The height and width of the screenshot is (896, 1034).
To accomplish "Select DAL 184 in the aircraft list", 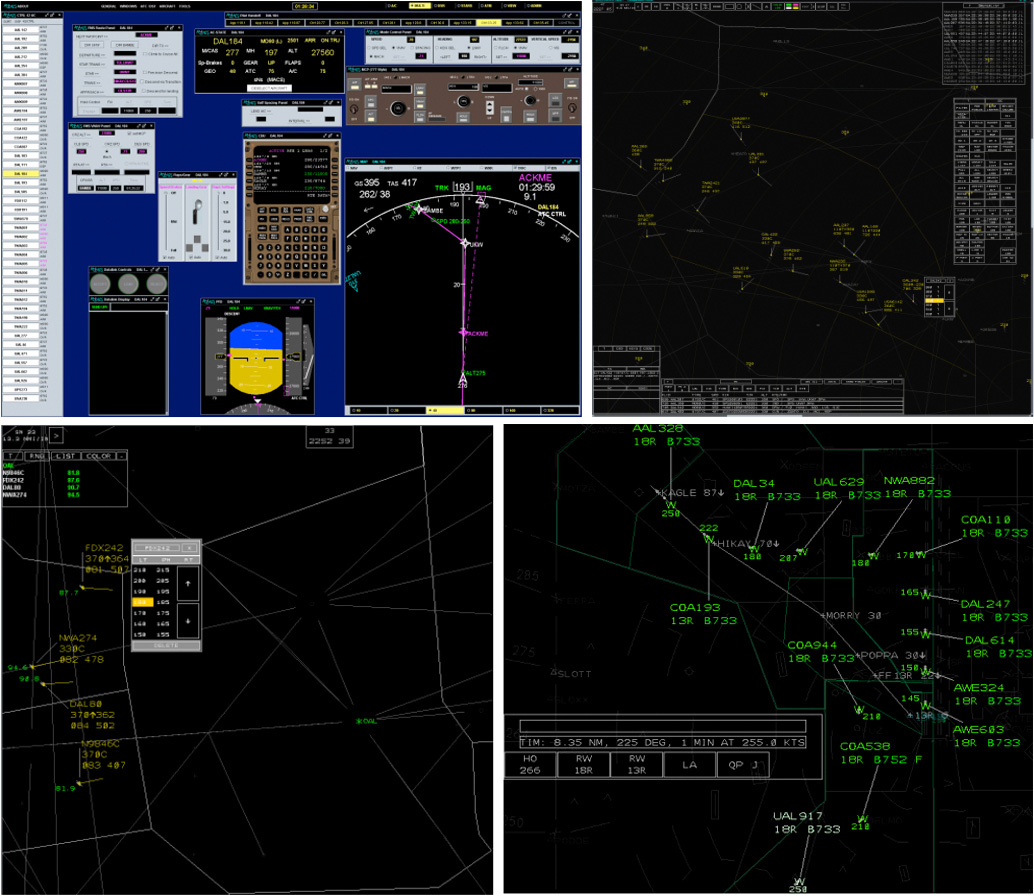I will click(20, 174).
